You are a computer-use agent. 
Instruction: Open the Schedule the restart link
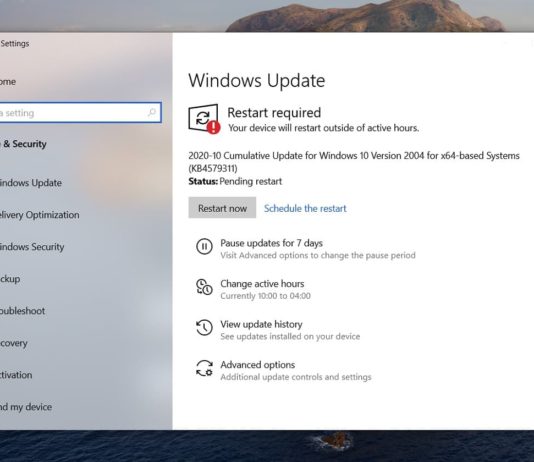click(305, 208)
